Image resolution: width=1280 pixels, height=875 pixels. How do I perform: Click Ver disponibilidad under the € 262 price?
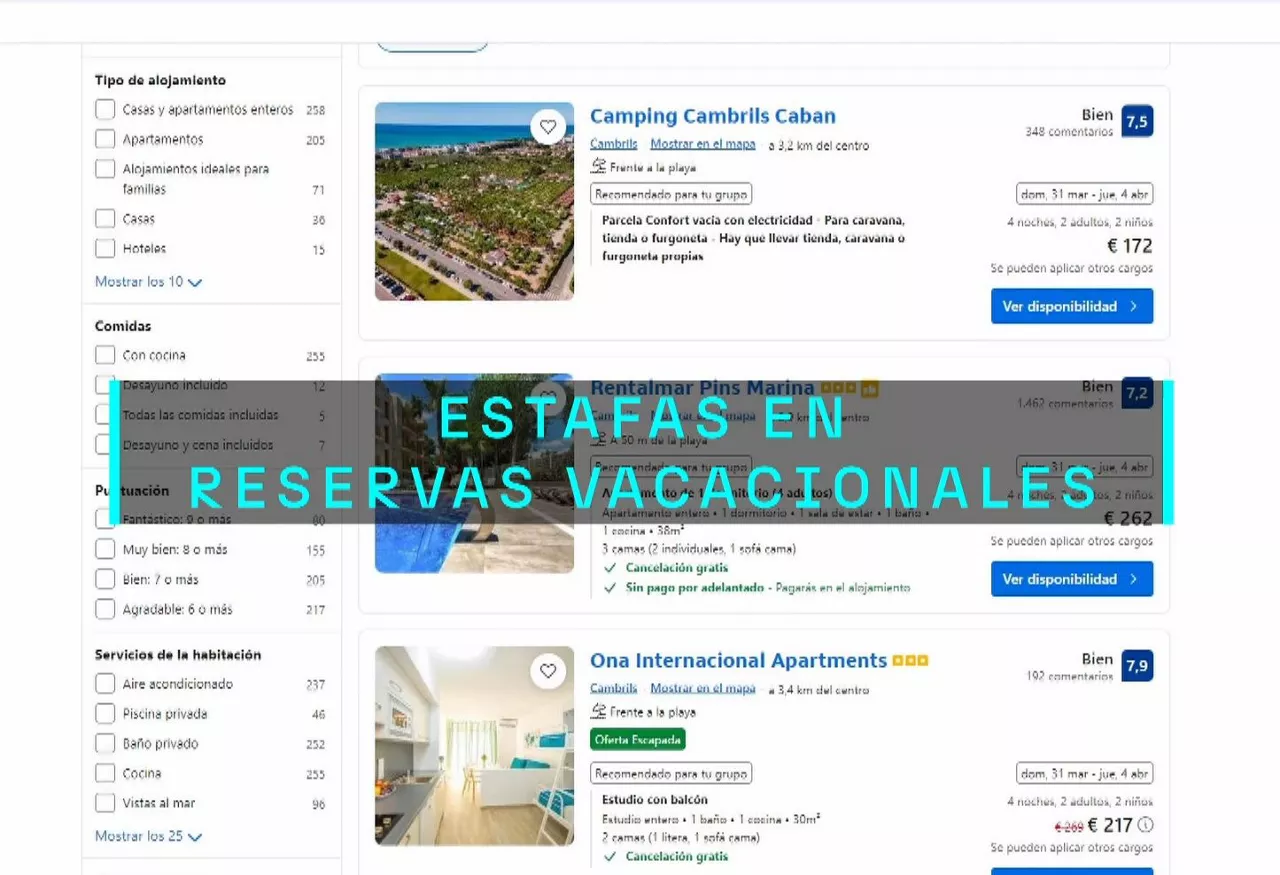pos(1072,579)
